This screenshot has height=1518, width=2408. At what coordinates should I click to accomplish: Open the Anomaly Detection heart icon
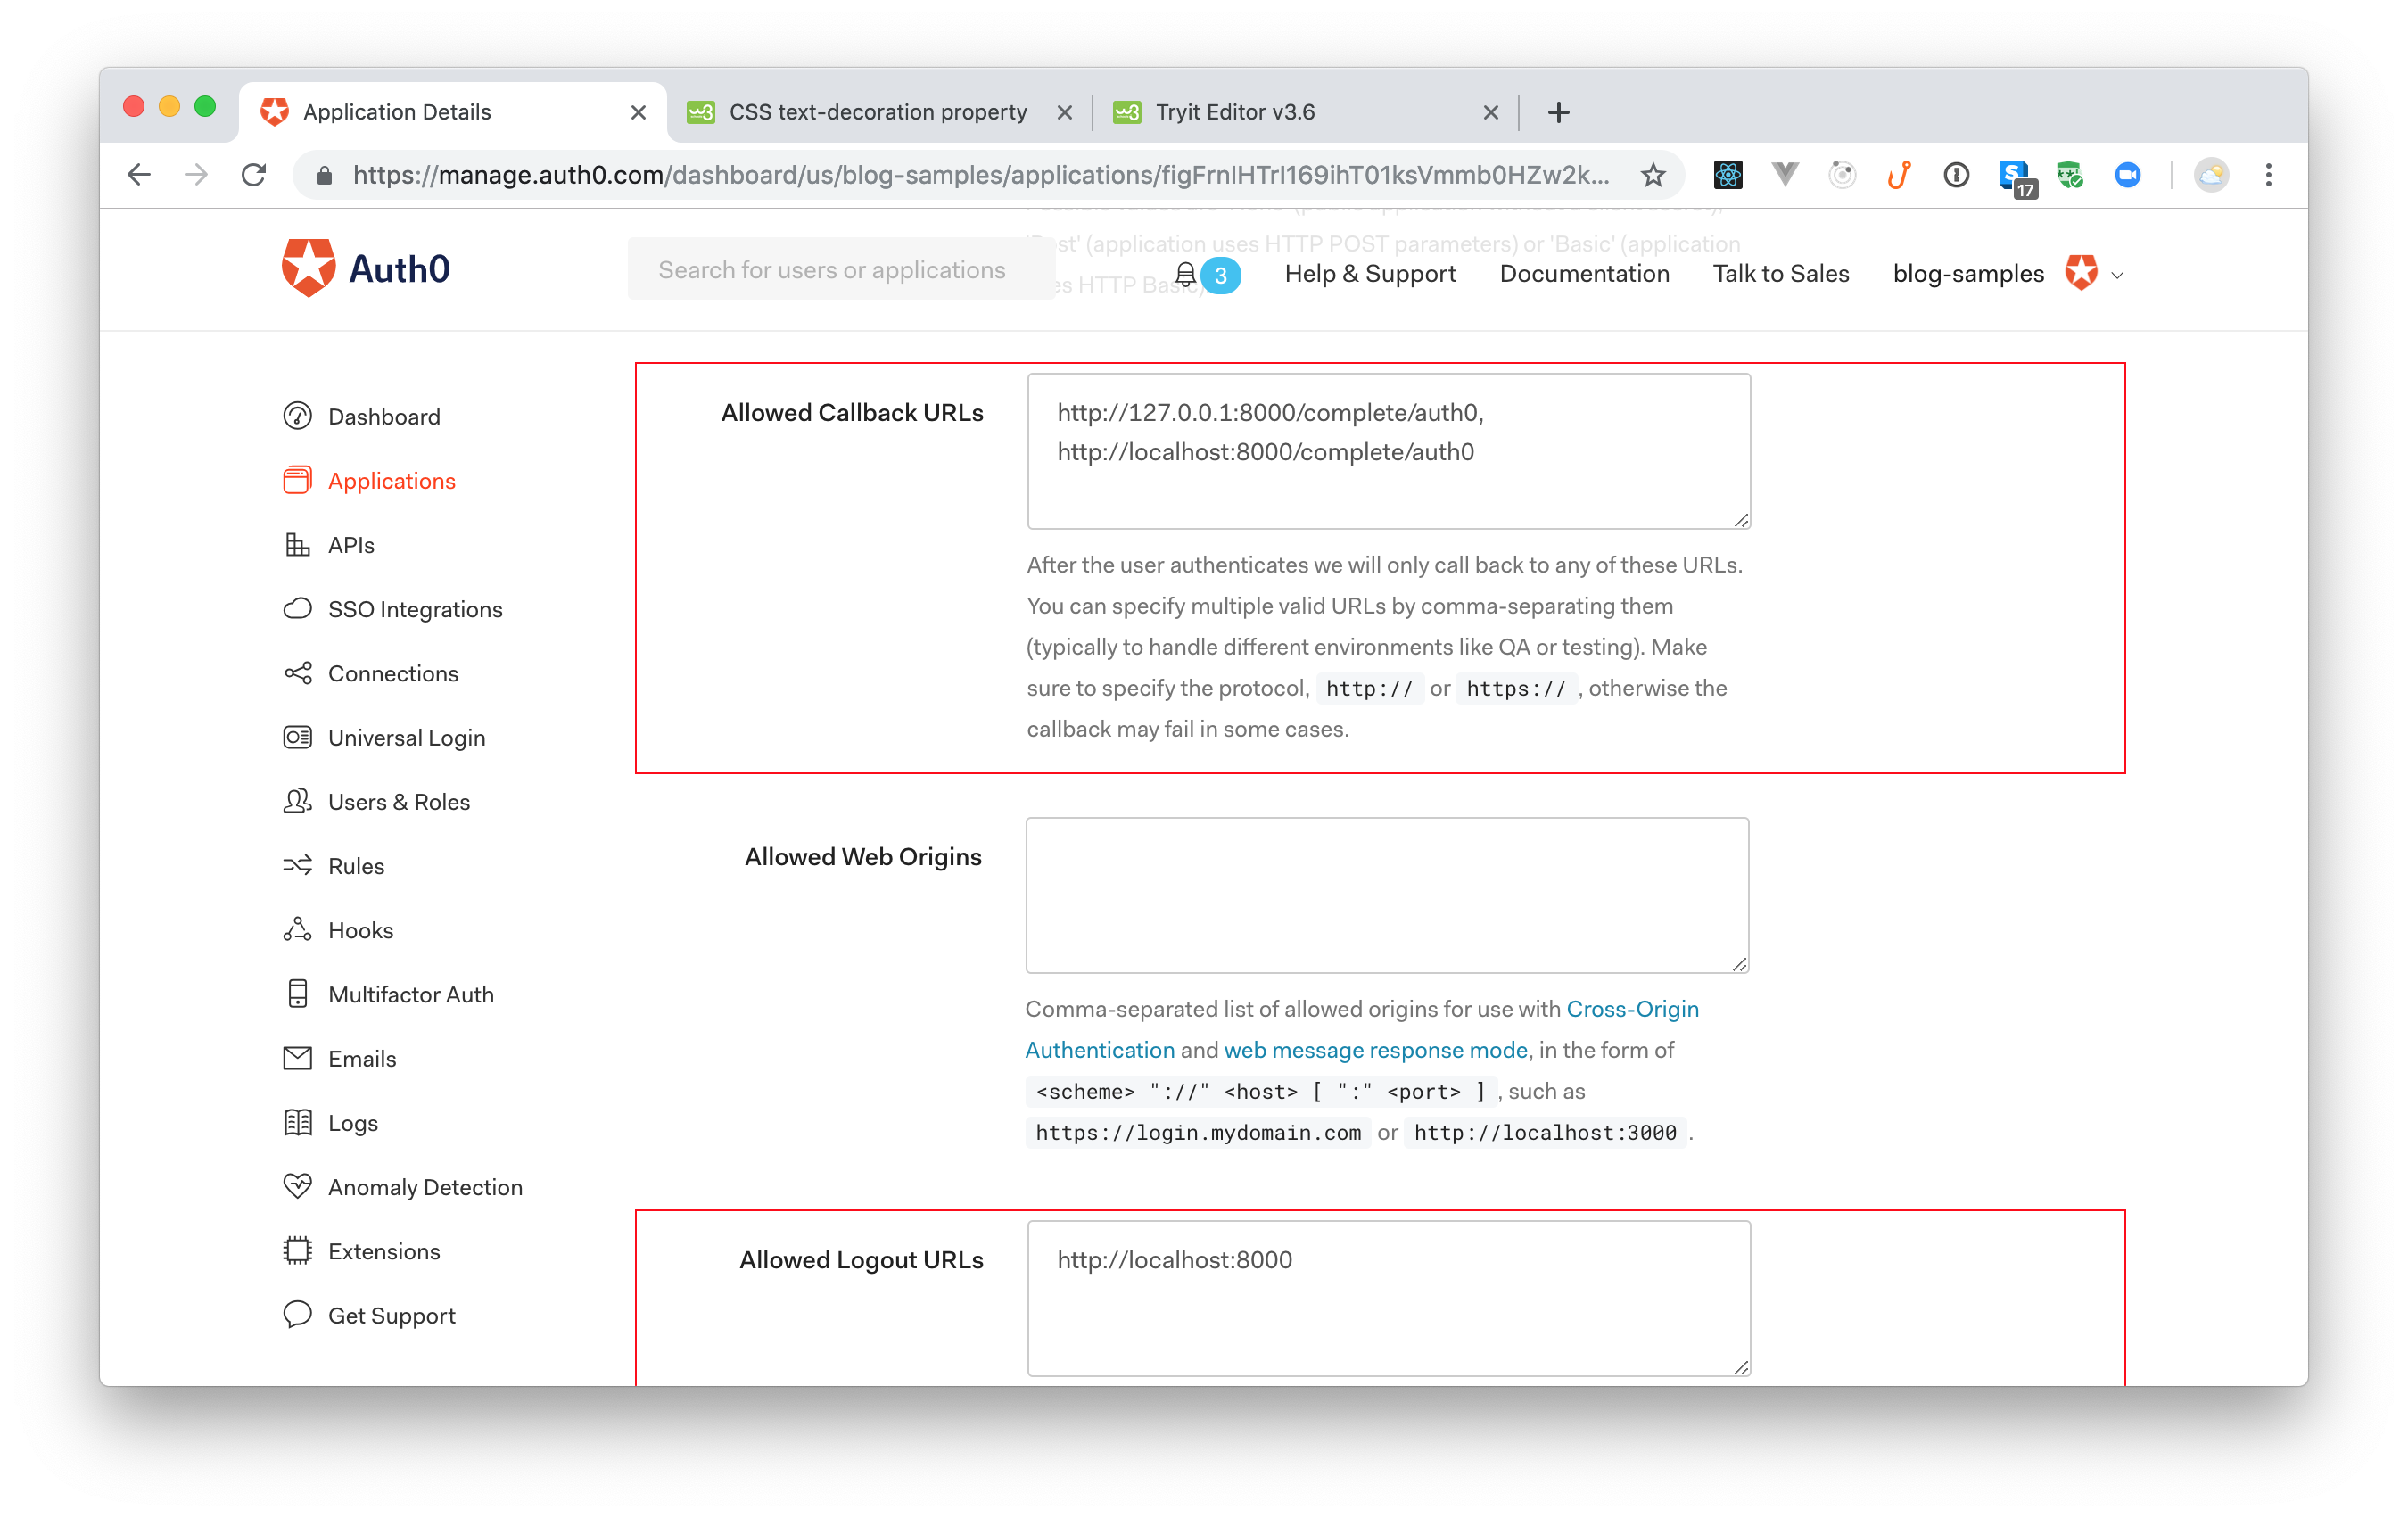[x=297, y=1186]
